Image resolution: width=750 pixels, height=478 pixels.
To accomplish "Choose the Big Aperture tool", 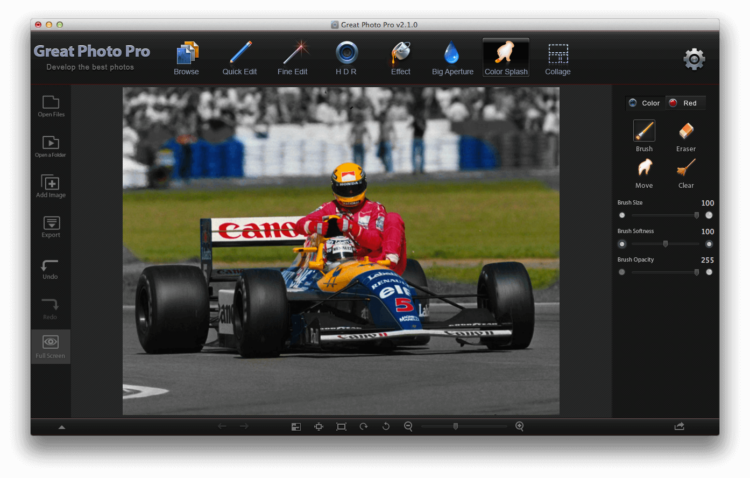I will click(x=452, y=58).
